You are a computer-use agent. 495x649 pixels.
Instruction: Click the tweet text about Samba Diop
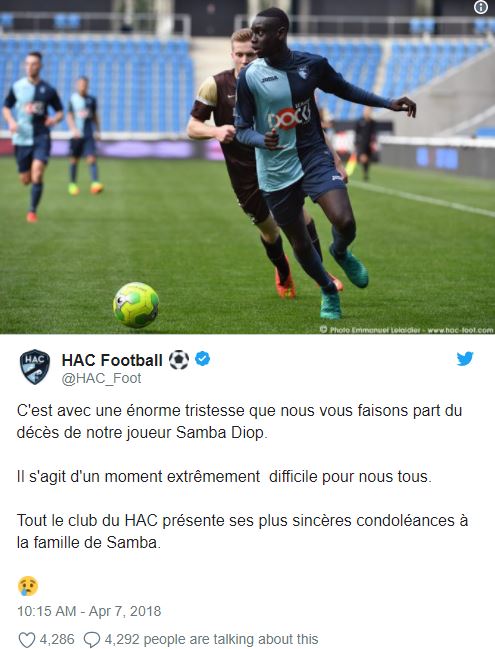(x=239, y=421)
